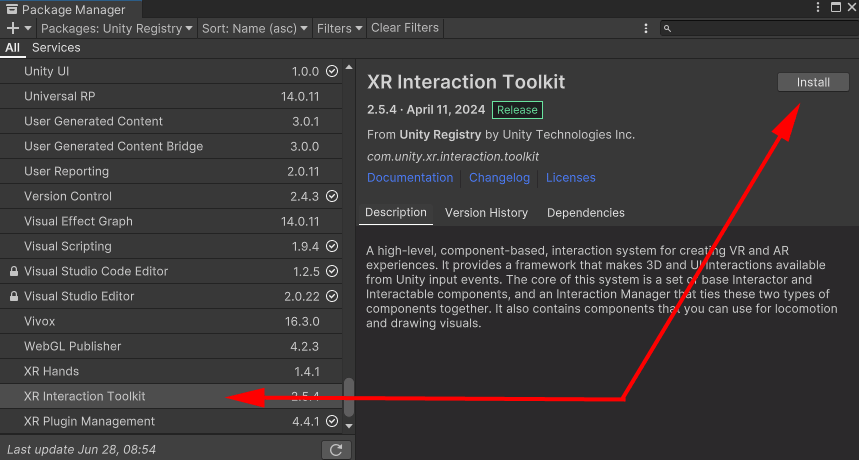Click the lock icon beside Visual Studio Code Editor

click(x=13, y=272)
